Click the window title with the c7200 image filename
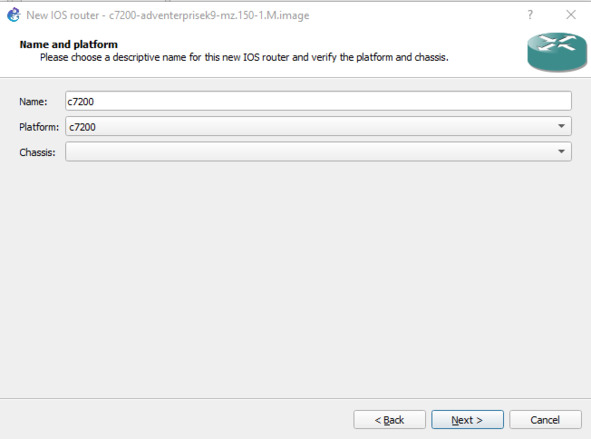The image size is (591, 439). pos(168,15)
